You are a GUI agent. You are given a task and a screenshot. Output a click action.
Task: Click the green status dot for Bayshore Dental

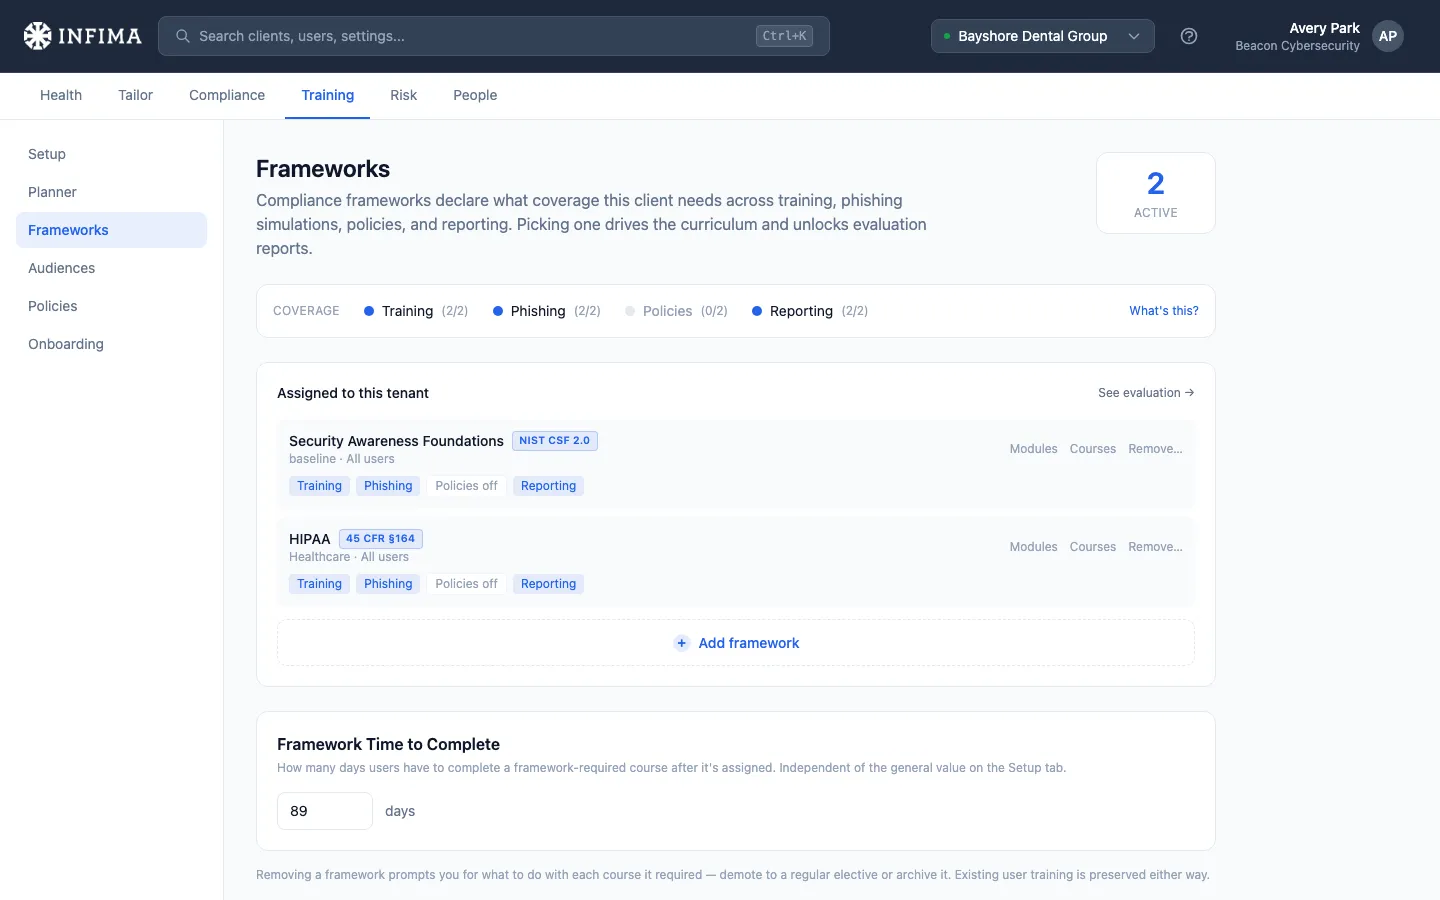pyautogui.click(x=947, y=36)
